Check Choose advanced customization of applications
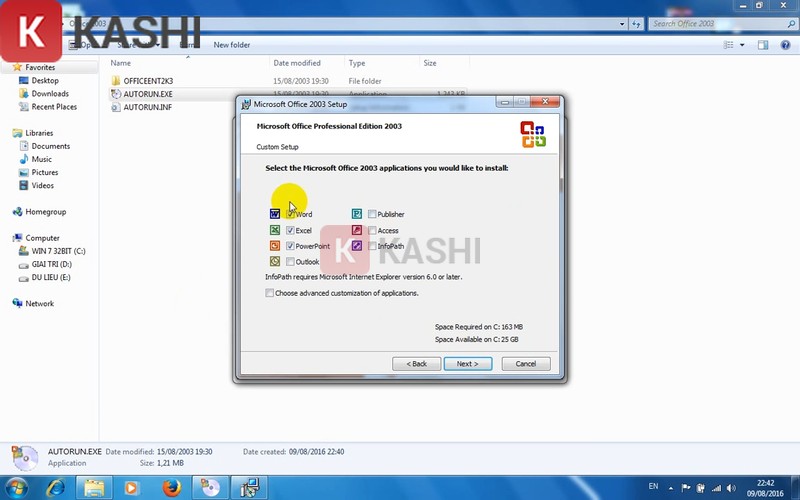Viewport: 800px width, 500px height. (x=270, y=293)
